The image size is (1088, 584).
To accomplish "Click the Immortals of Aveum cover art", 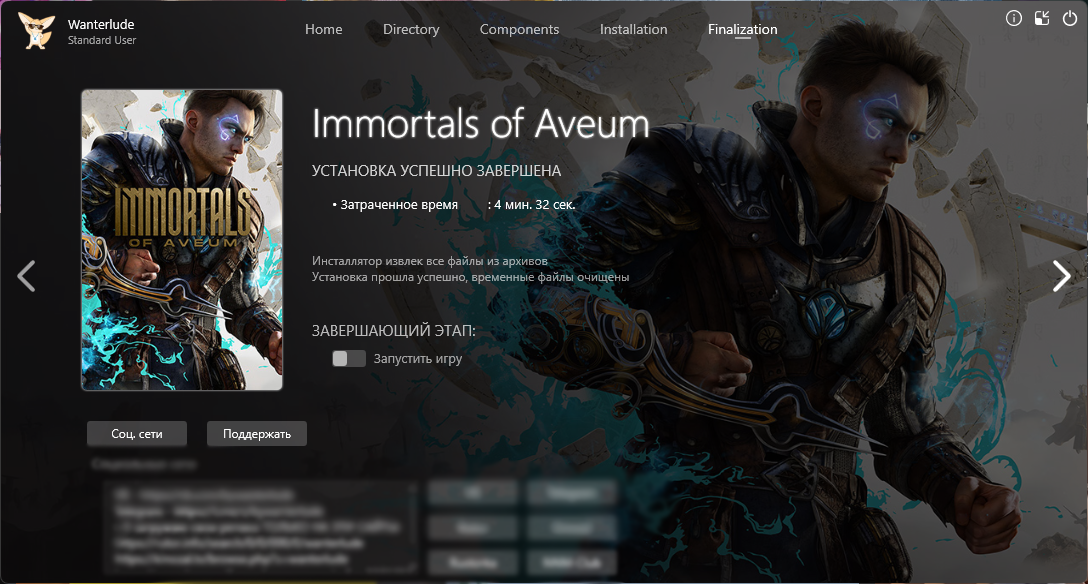I will (x=182, y=240).
